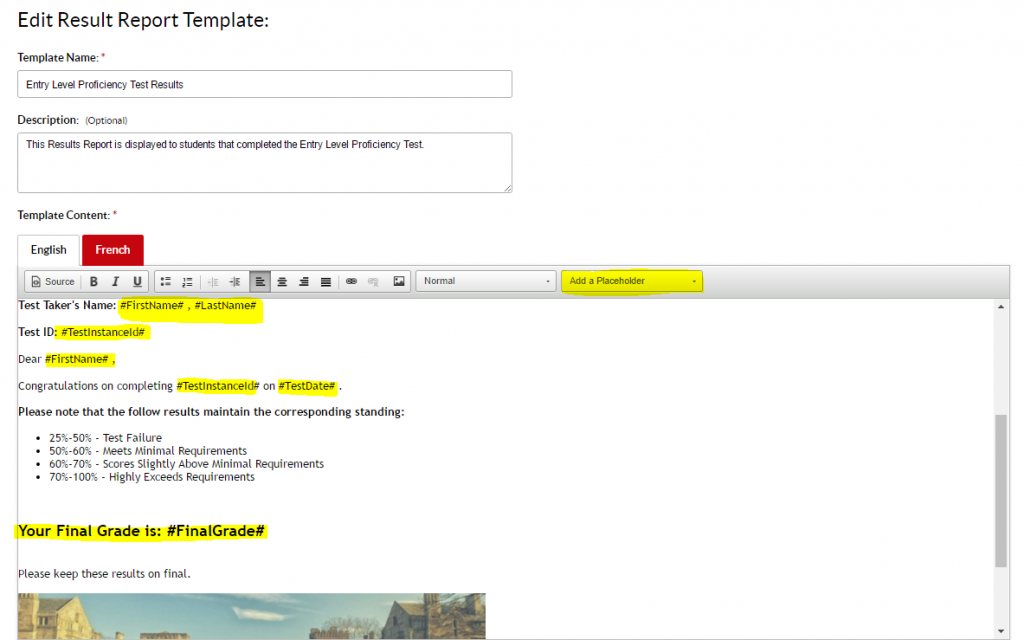Toggle underline formatting
Screen dimensions: 1024x640
[x=137, y=281]
